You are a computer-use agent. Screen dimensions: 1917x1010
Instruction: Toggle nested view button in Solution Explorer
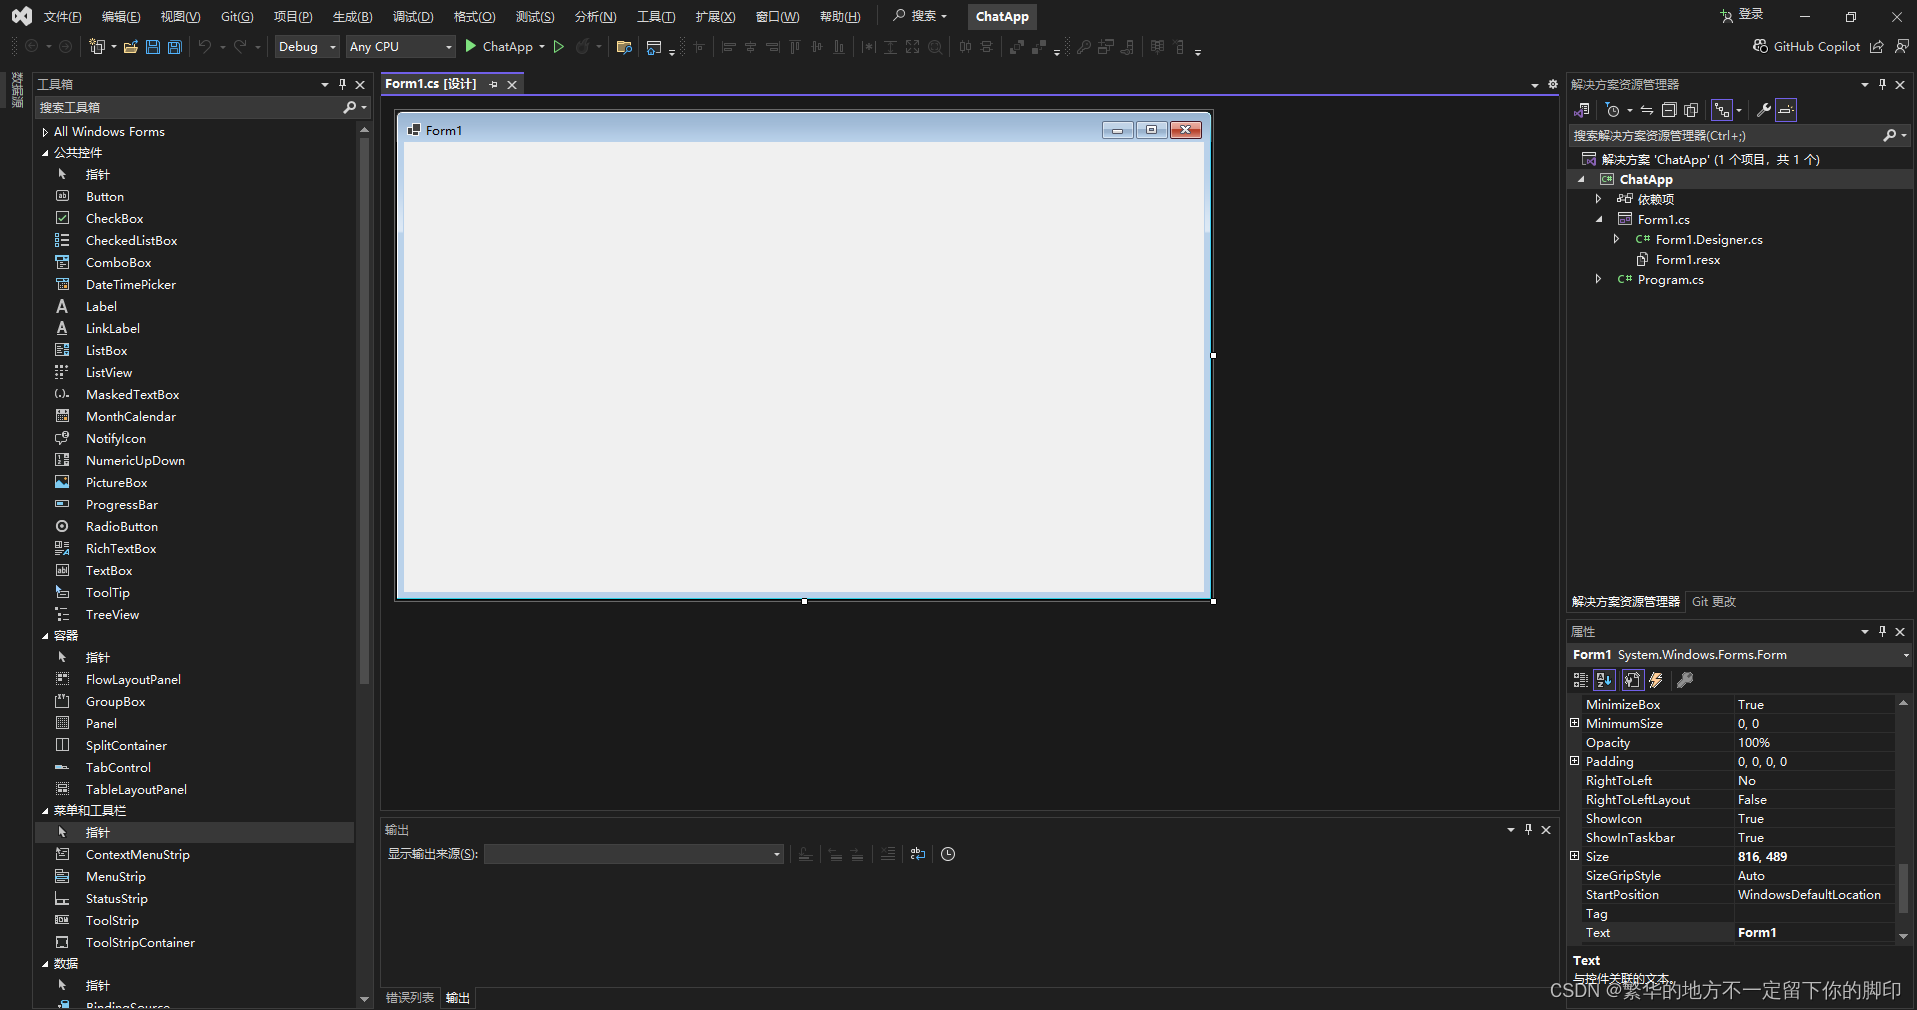(x=1721, y=110)
